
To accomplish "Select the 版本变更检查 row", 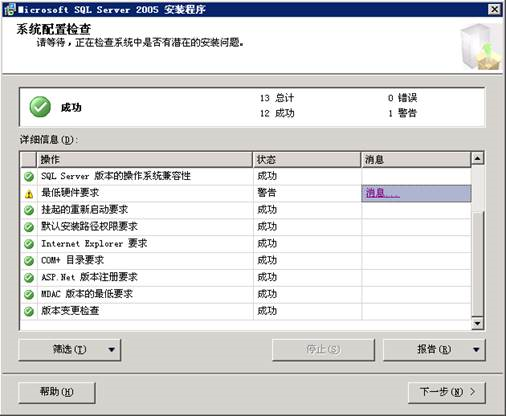I will [246, 311].
